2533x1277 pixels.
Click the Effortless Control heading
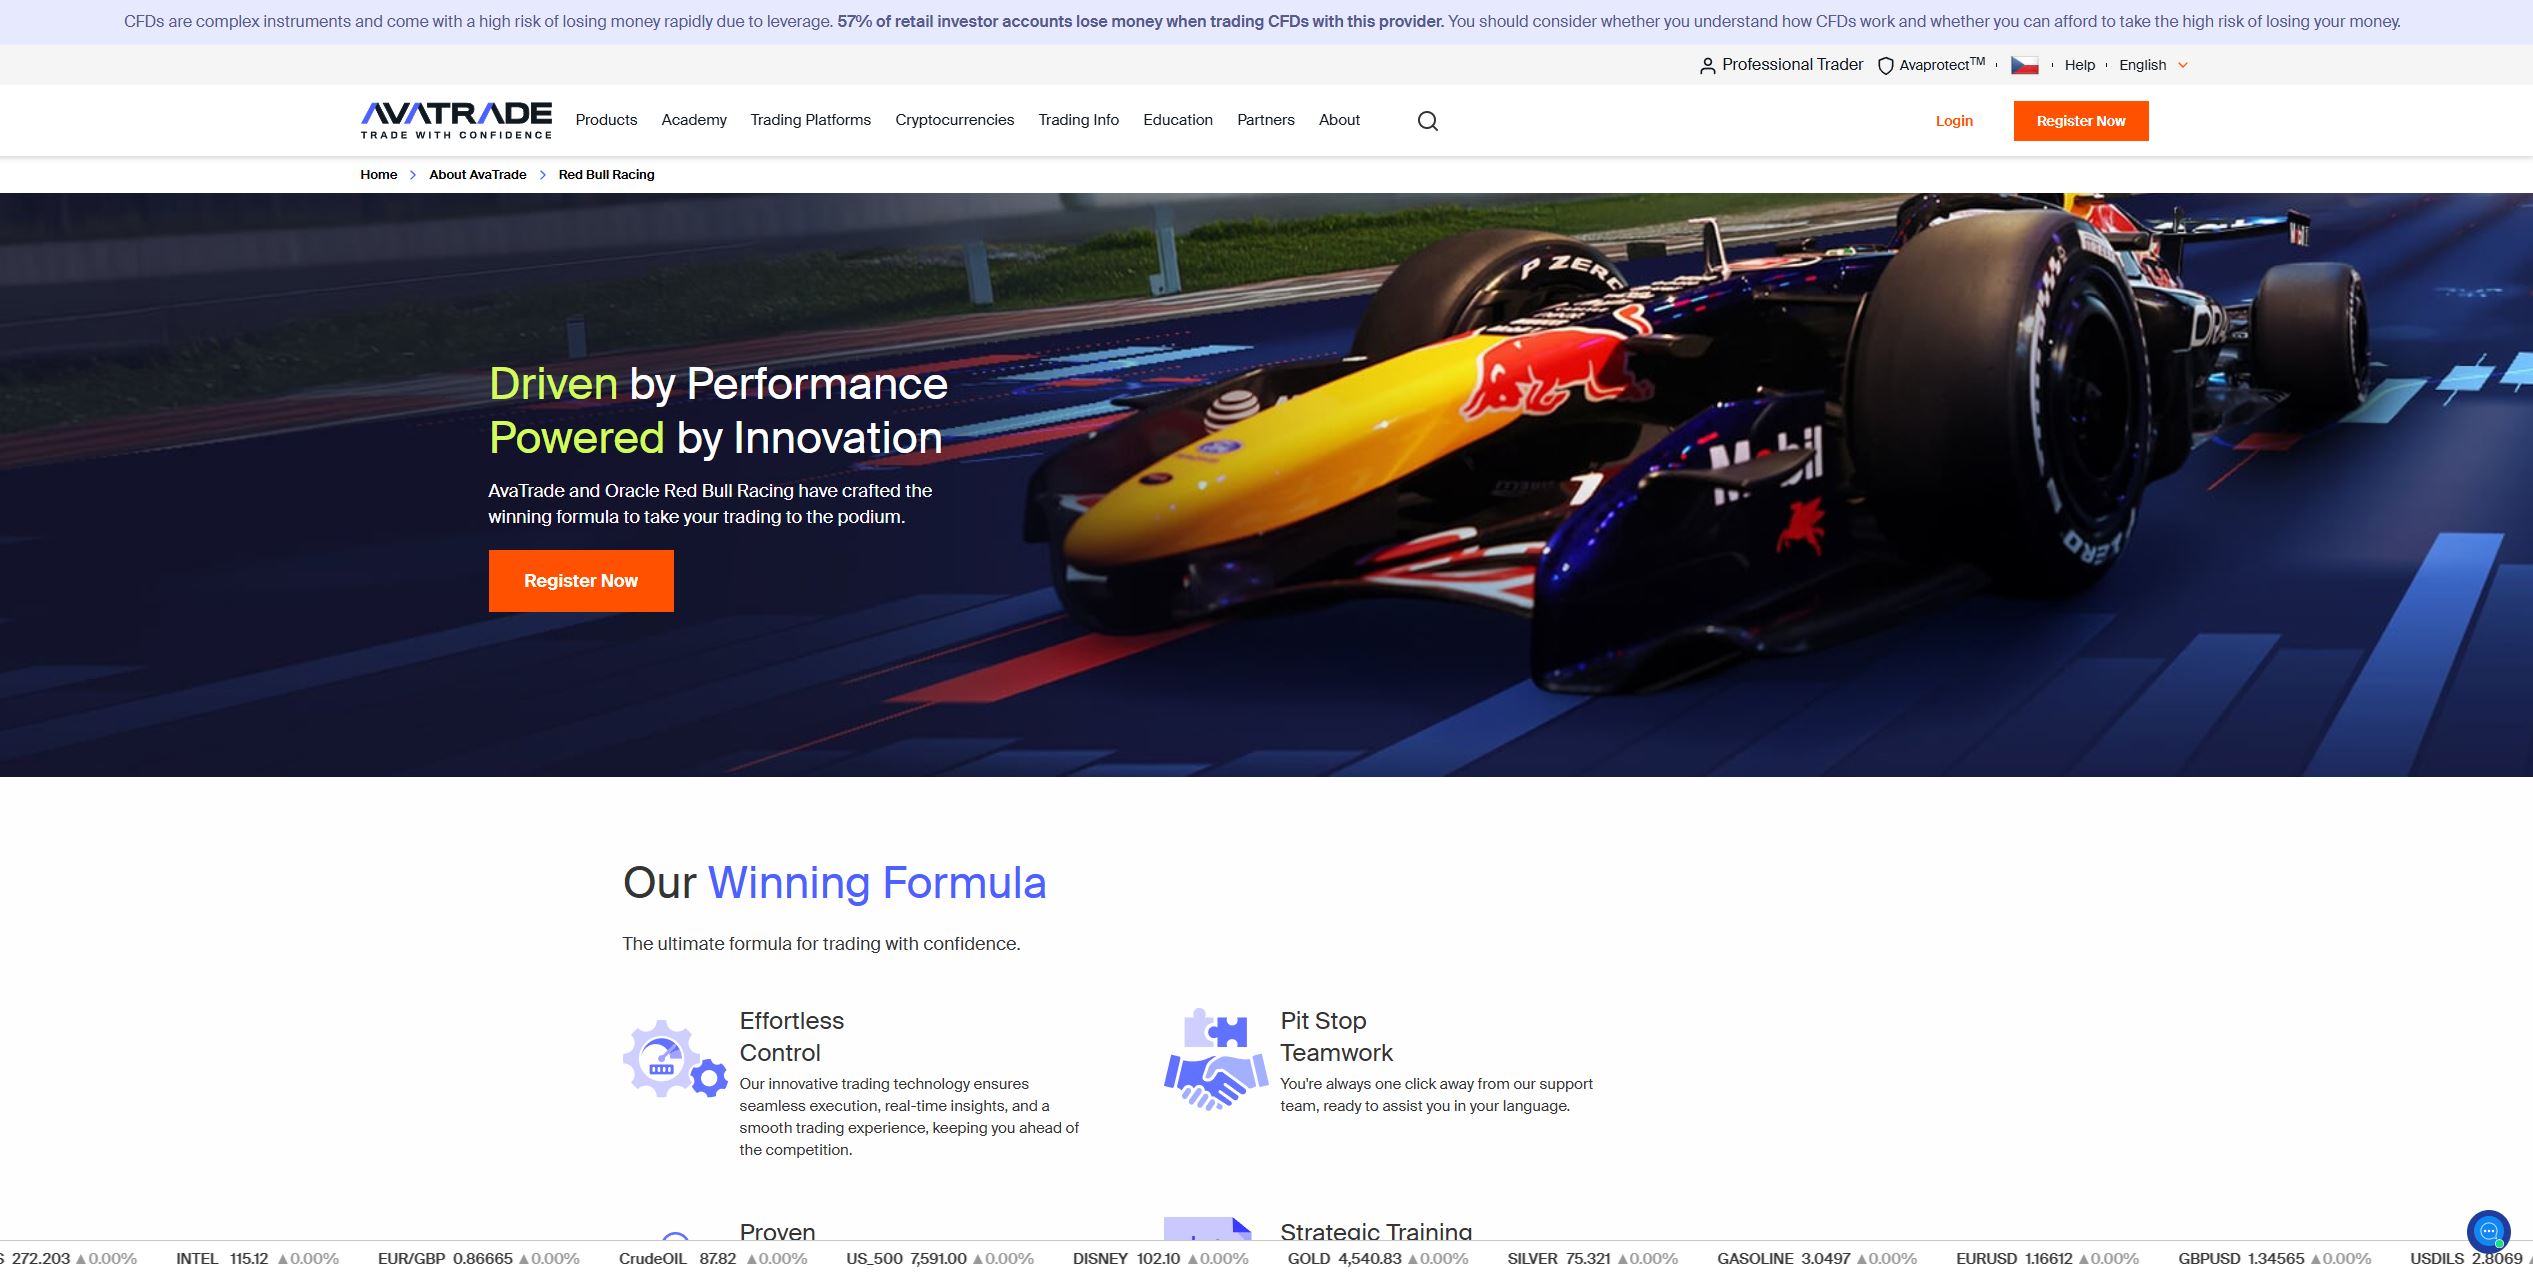pyautogui.click(x=792, y=1036)
